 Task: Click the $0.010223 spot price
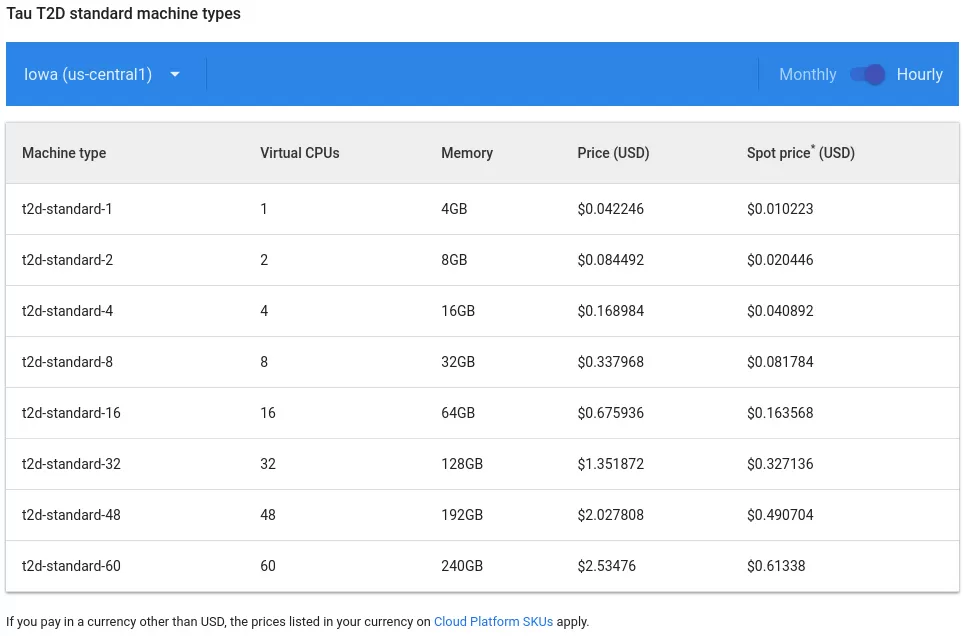(780, 209)
